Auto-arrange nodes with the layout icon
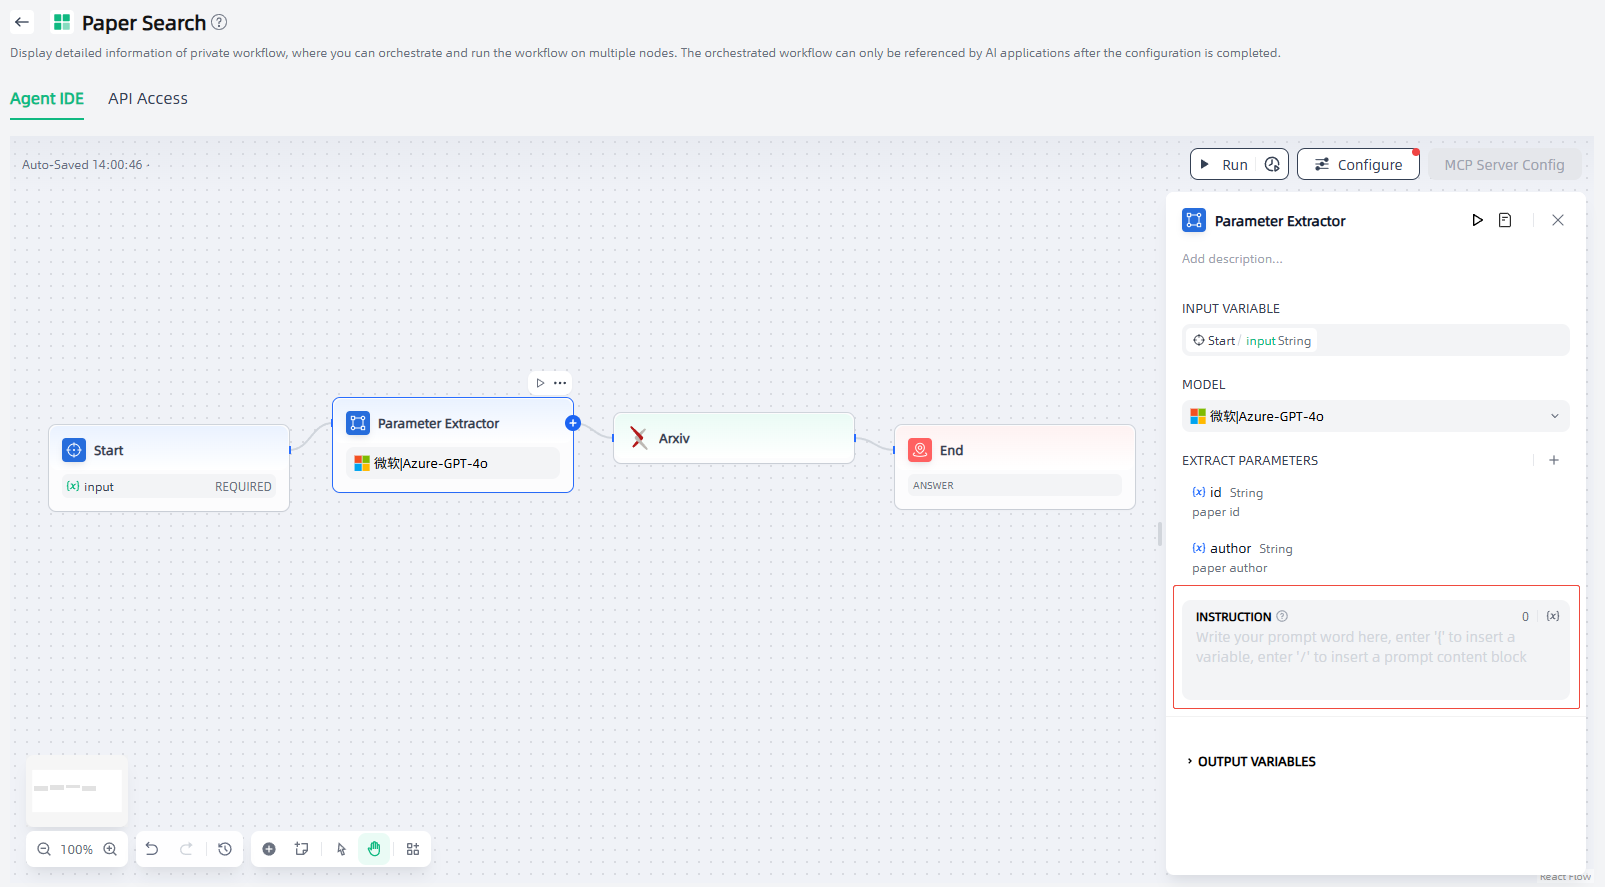1605x887 pixels. tap(413, 849)
